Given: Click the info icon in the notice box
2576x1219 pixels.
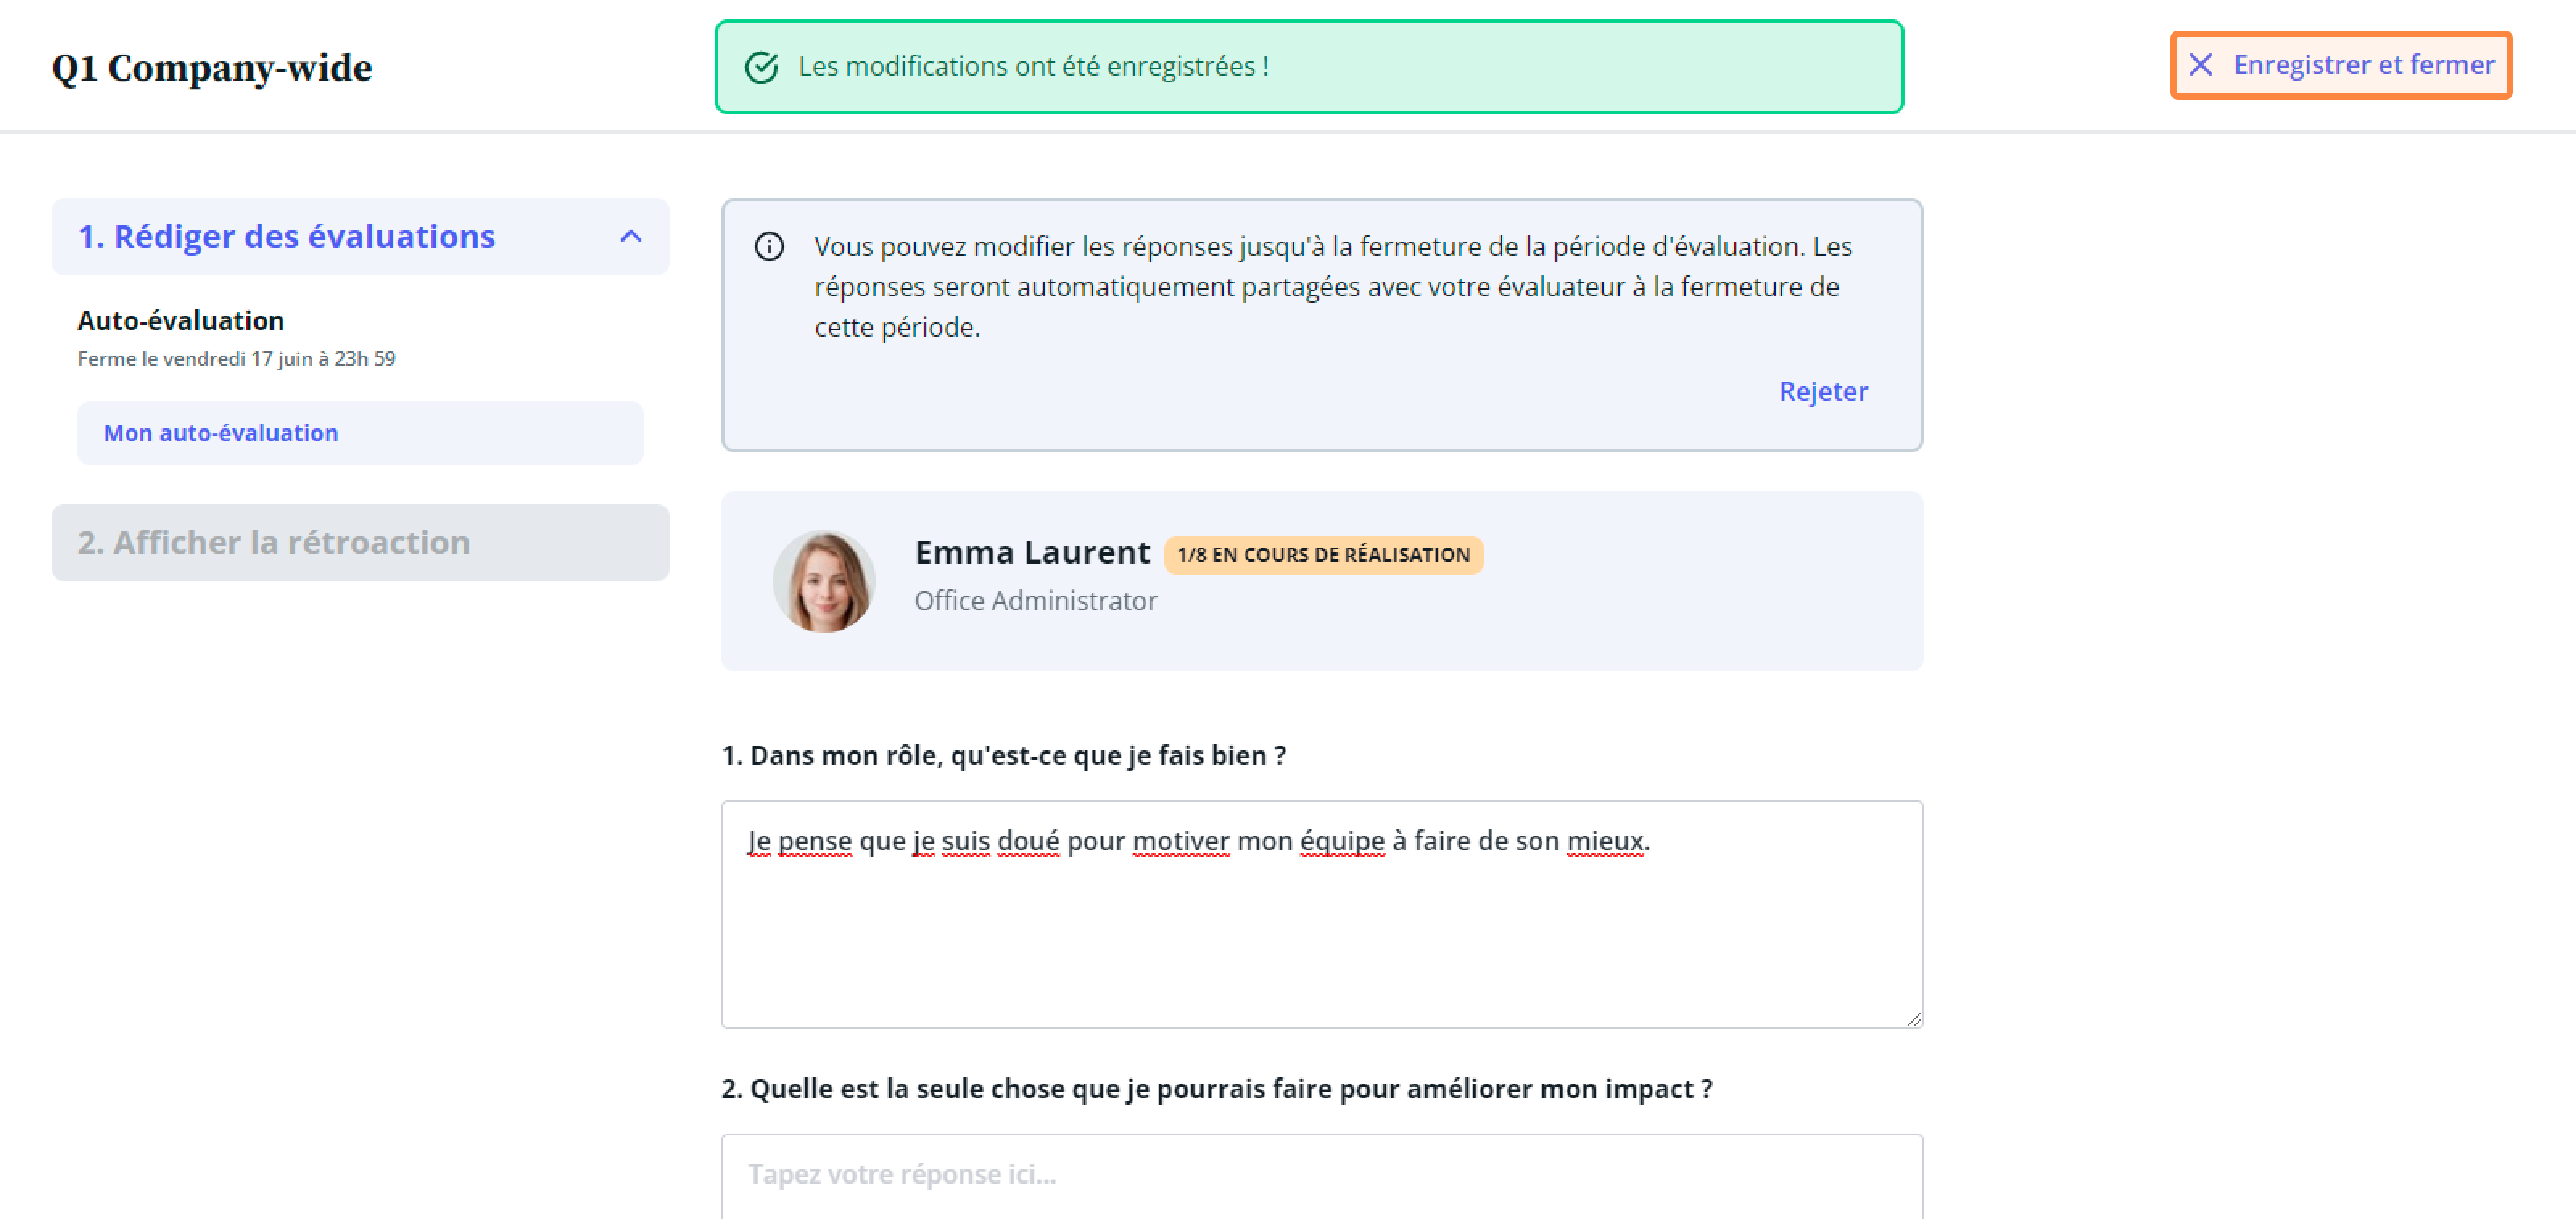Looking at the screenshot, I should tap(769, 246).
